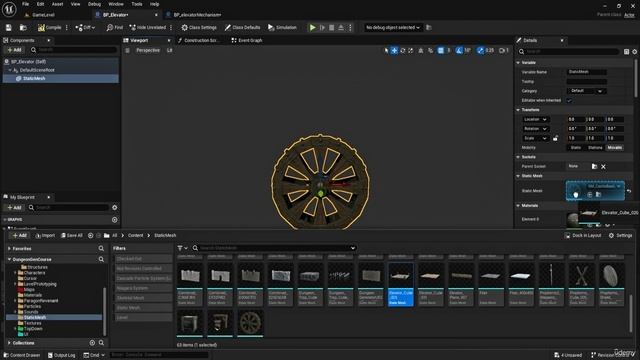This screenshot has height=360, width=640.
Task: Click Add in the My Blueprint panel
Action: 14,207
